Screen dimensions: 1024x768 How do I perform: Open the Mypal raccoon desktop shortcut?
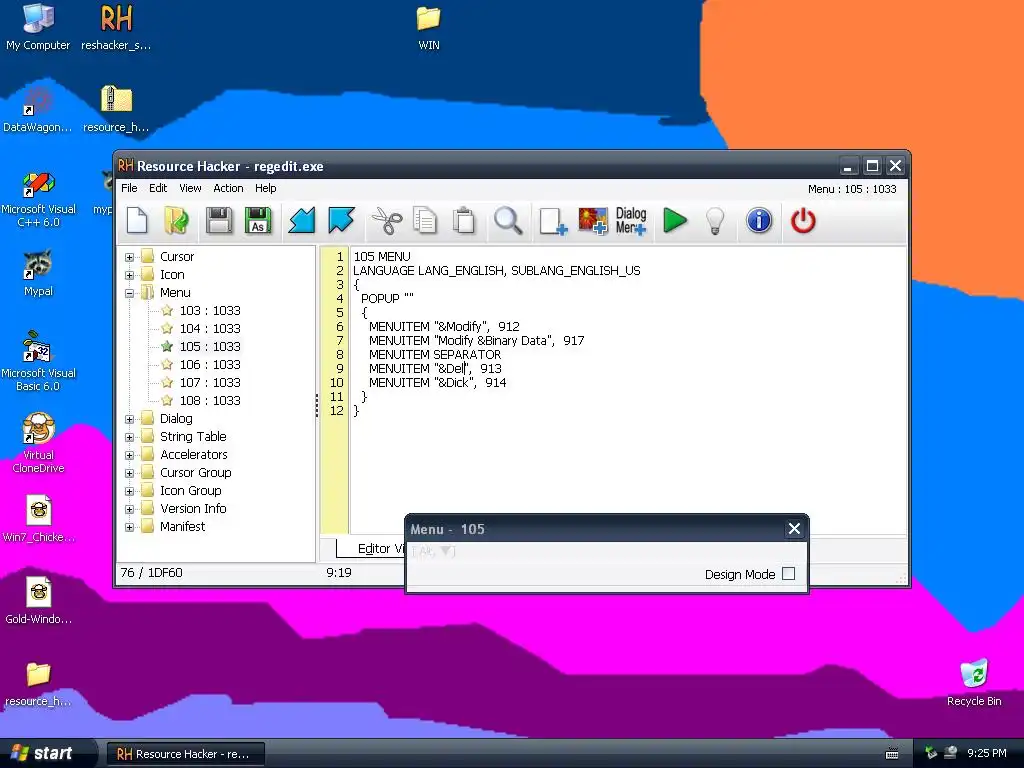pos(38,273)
